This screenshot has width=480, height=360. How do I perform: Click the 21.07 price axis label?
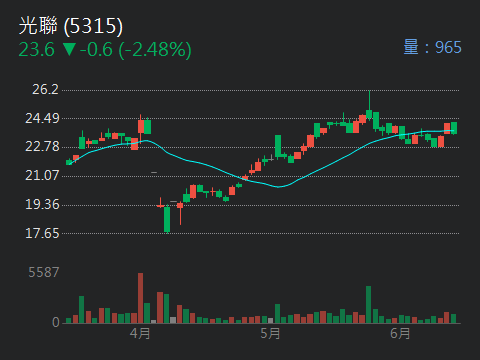click(x=42, y=176)
